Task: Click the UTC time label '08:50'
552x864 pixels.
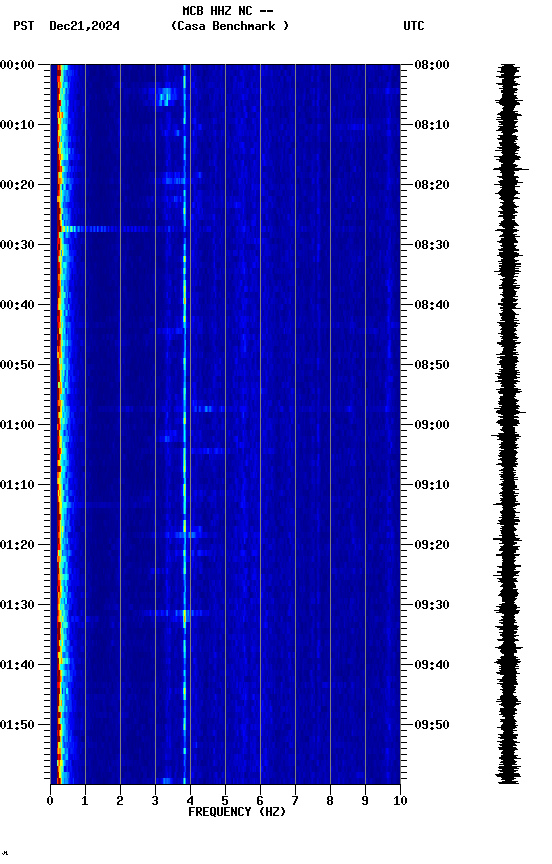Action: click(432, 365)
